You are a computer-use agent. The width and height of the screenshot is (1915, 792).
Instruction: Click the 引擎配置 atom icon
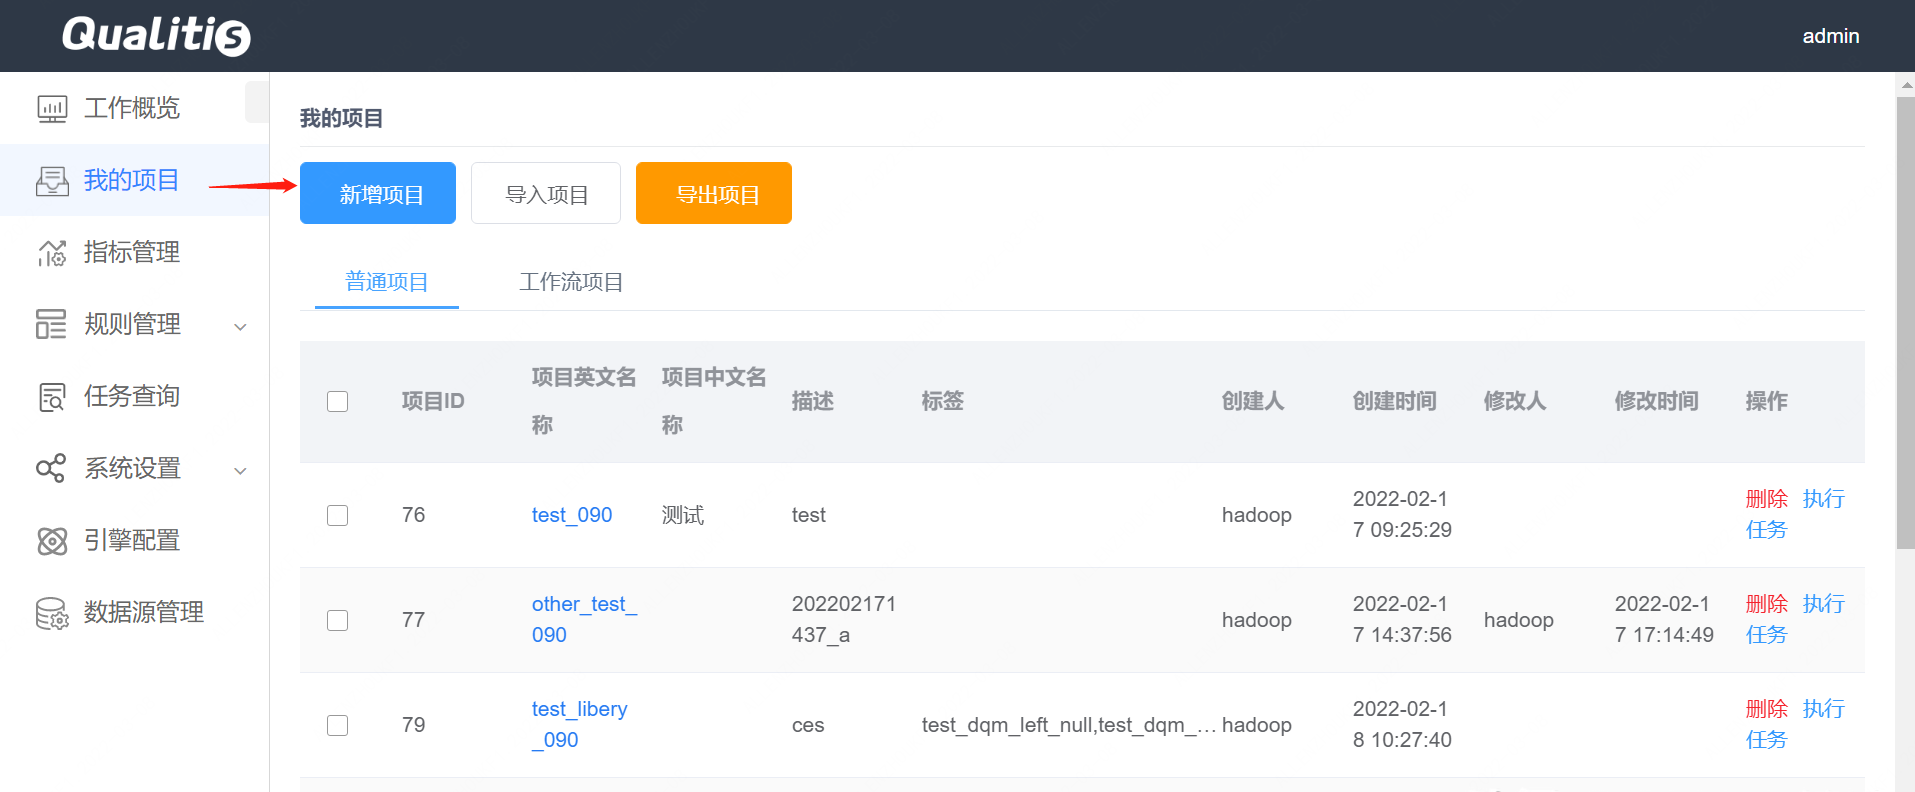pos(52,540)
